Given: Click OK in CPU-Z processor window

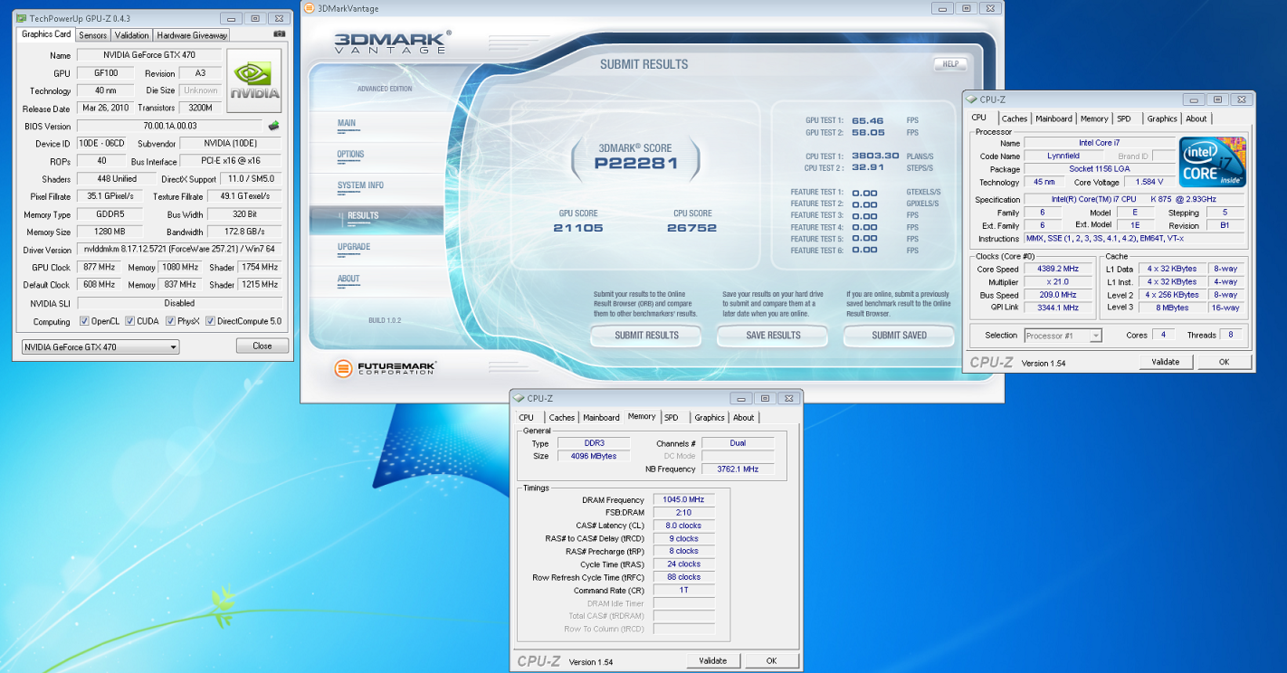Looking at the screenshot, I should [1223, 362].
